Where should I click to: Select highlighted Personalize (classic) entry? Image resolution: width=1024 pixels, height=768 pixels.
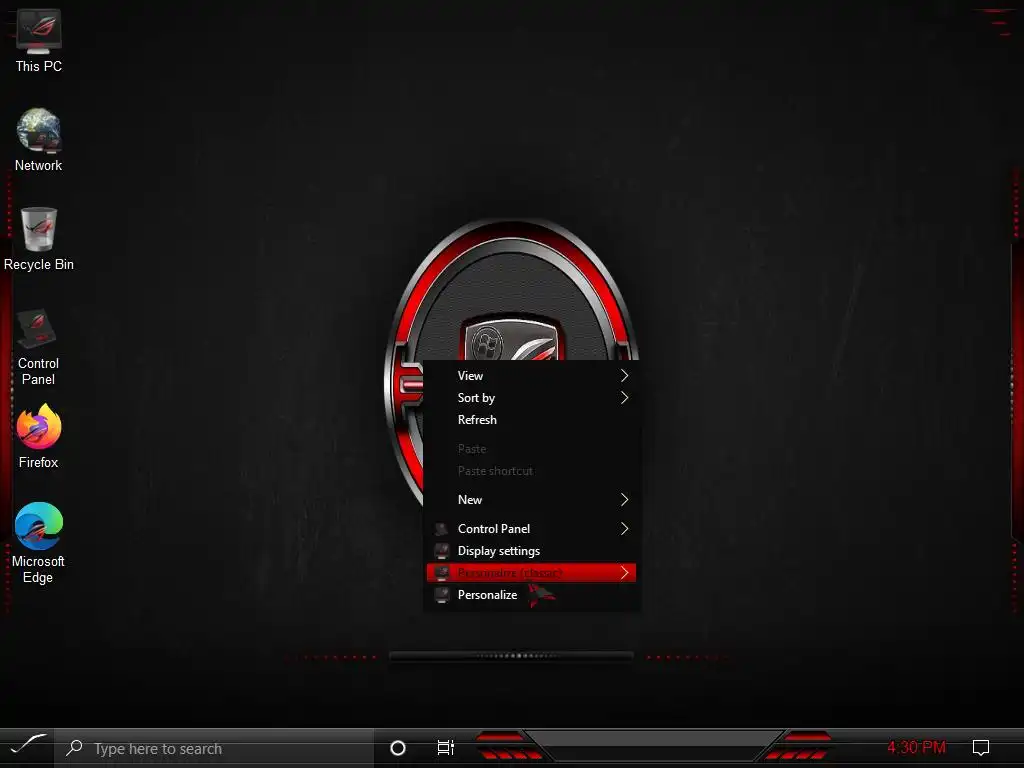[x=531, y=573]
